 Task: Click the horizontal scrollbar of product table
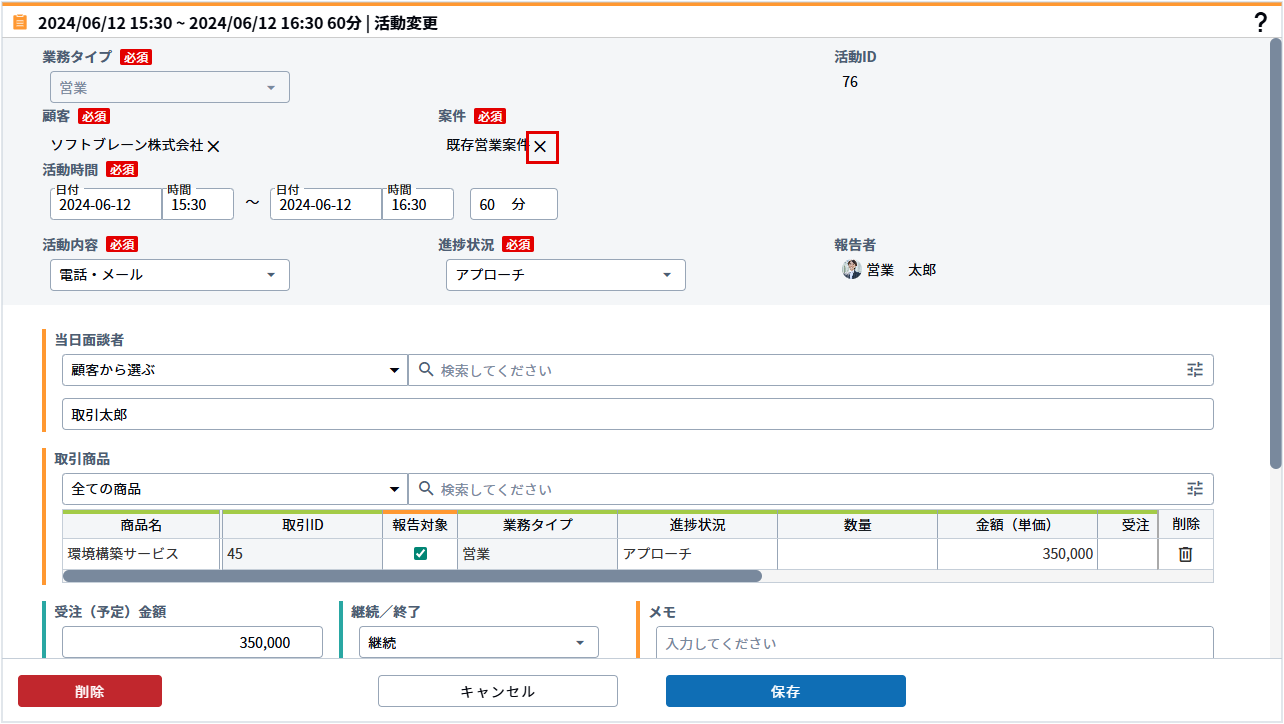pos(412,576)
